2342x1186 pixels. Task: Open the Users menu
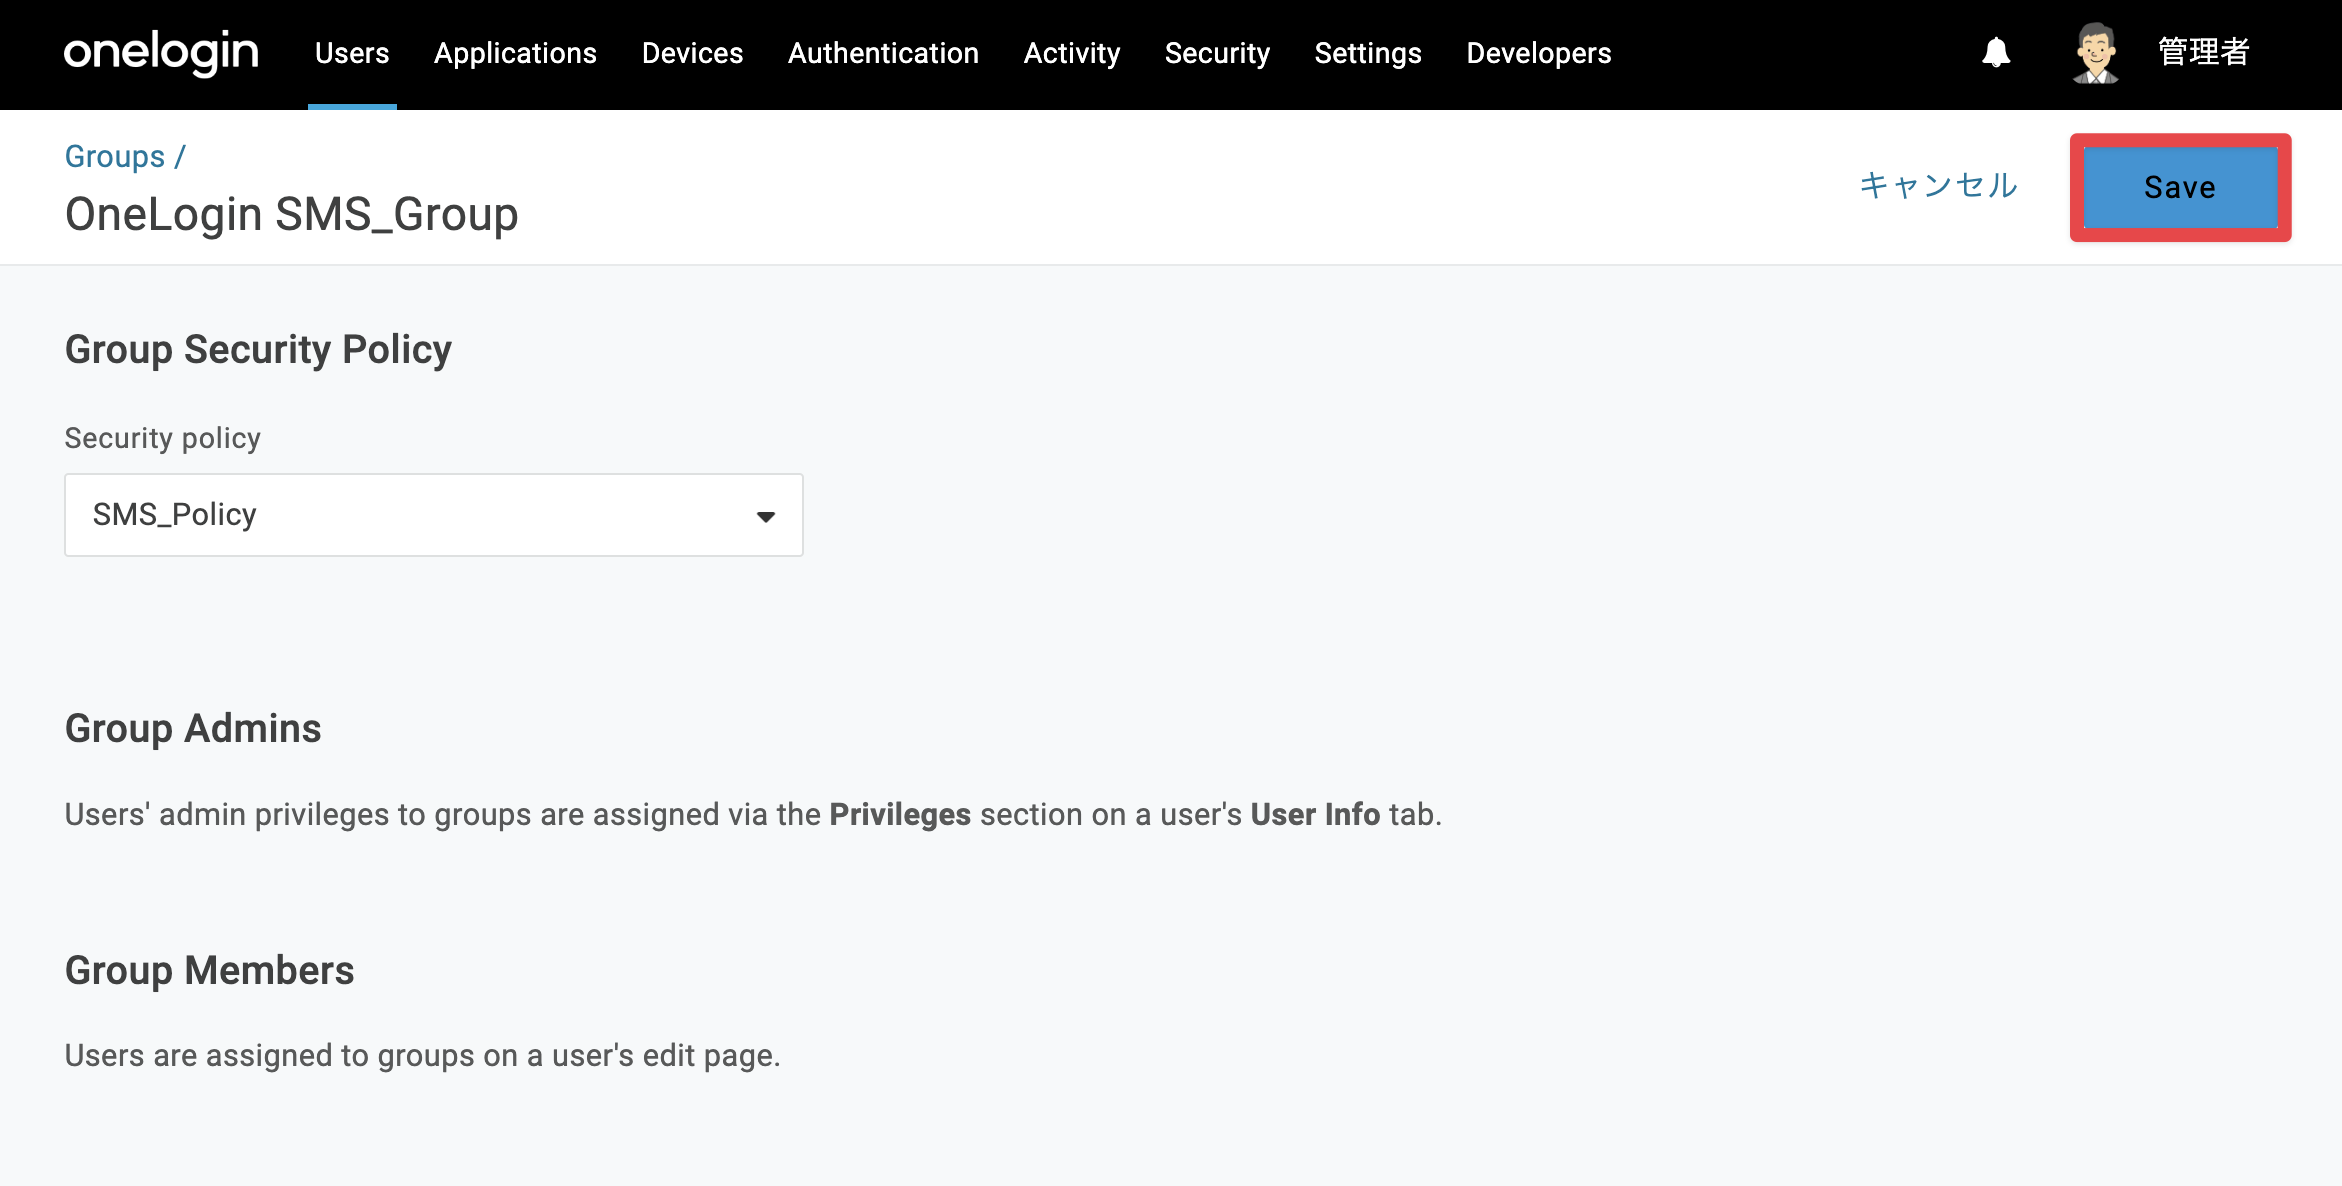pos(352,53)
